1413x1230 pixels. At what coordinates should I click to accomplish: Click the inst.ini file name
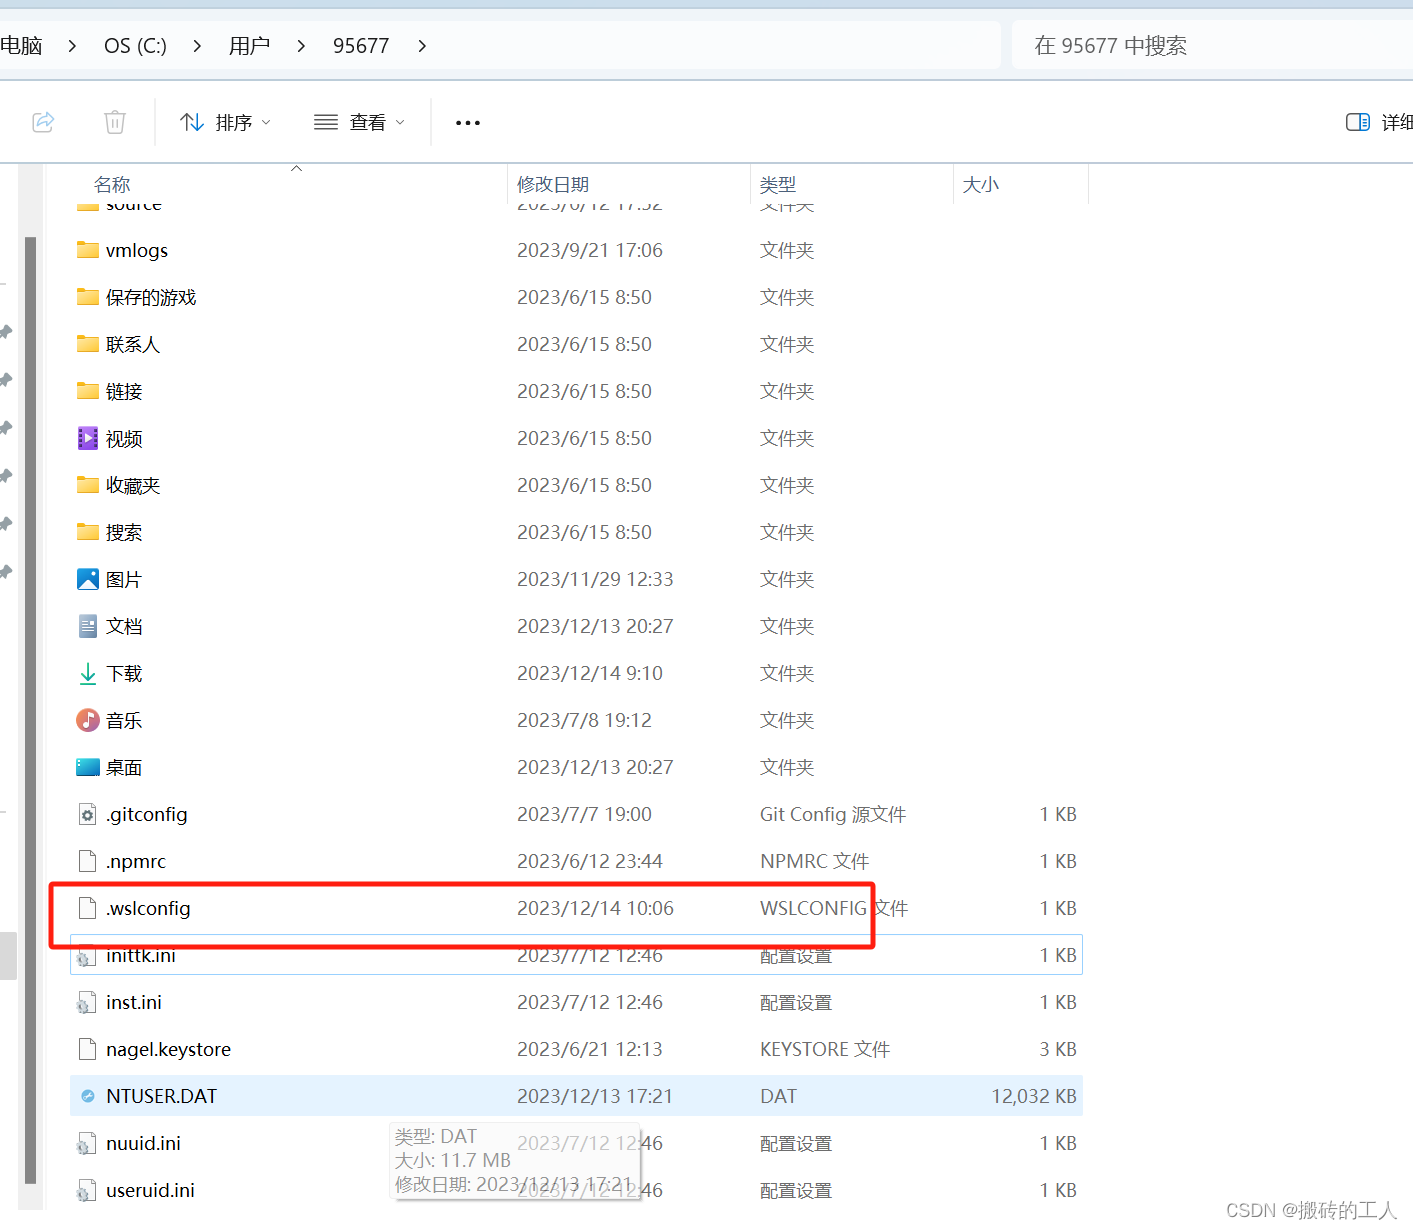pos(134,1002)
